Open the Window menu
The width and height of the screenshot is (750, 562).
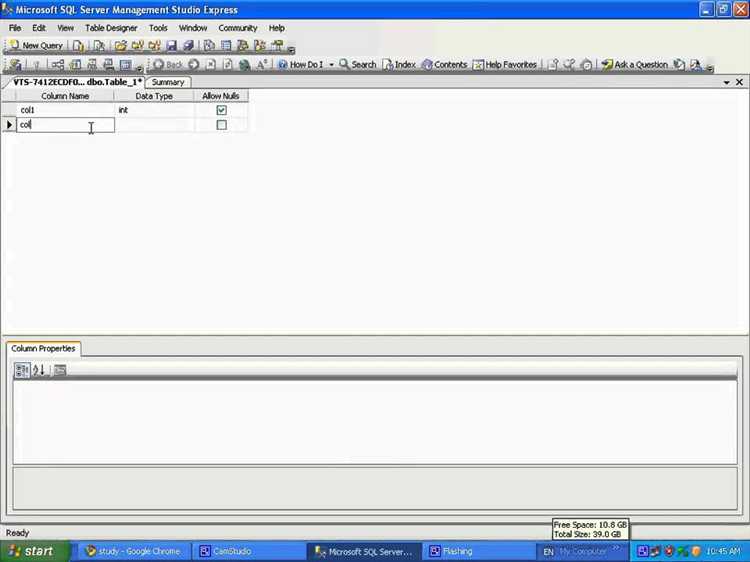click(193, 28)
